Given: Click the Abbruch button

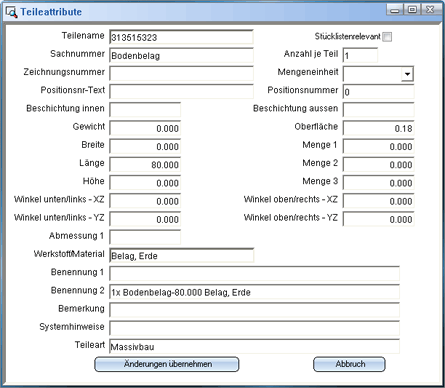Looking at the screenshot, I should [349, 364].
